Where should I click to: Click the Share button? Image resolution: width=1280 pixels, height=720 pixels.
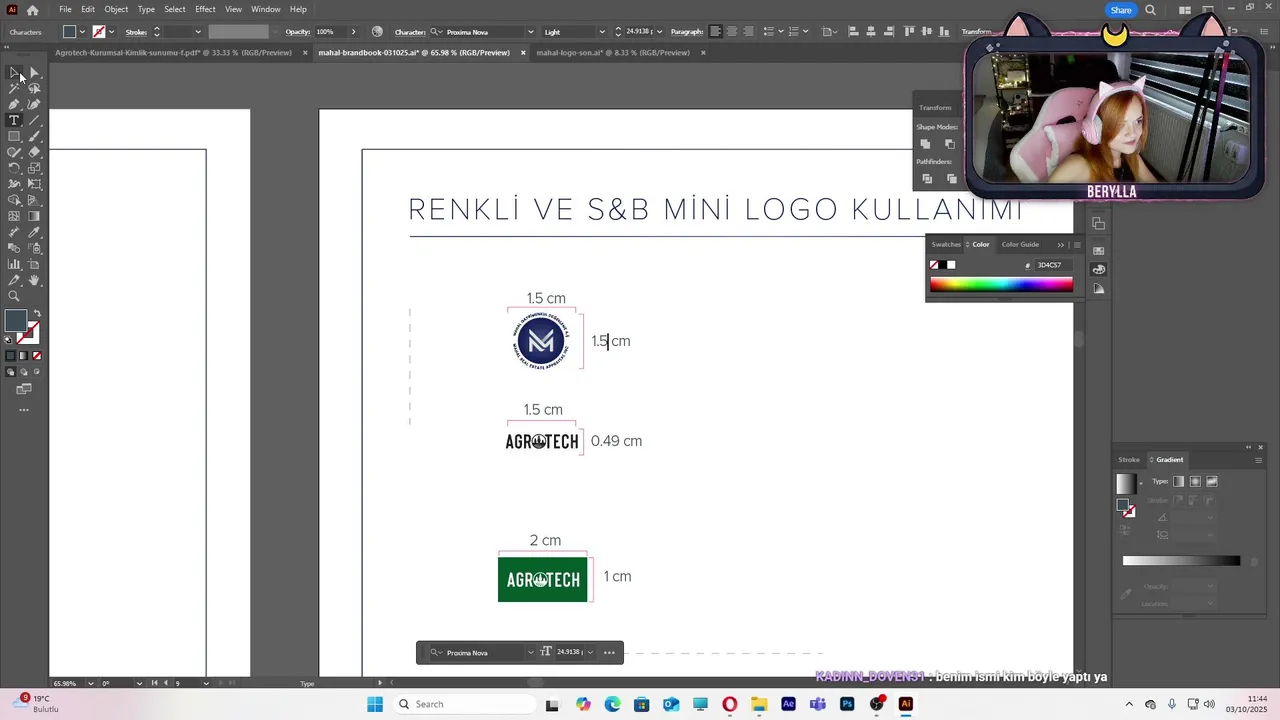click(1121, 10)
